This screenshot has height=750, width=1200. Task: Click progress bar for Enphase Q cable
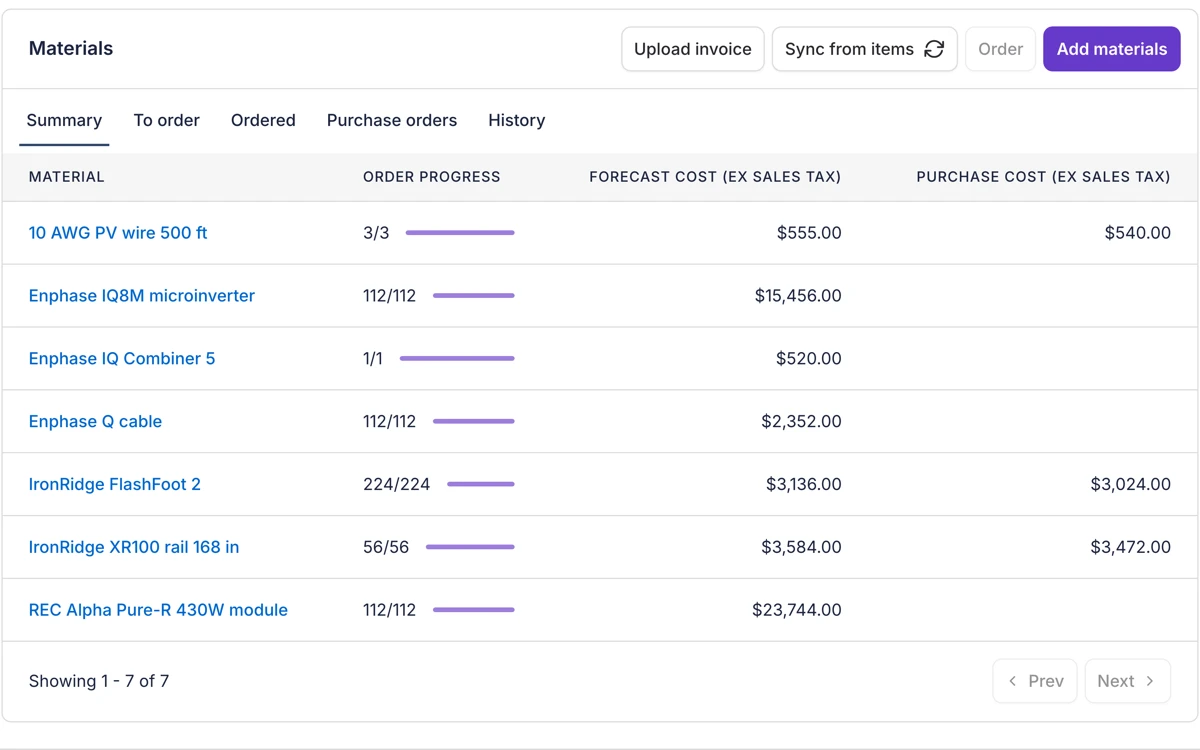pyautogui.click(x=474, y=422)
